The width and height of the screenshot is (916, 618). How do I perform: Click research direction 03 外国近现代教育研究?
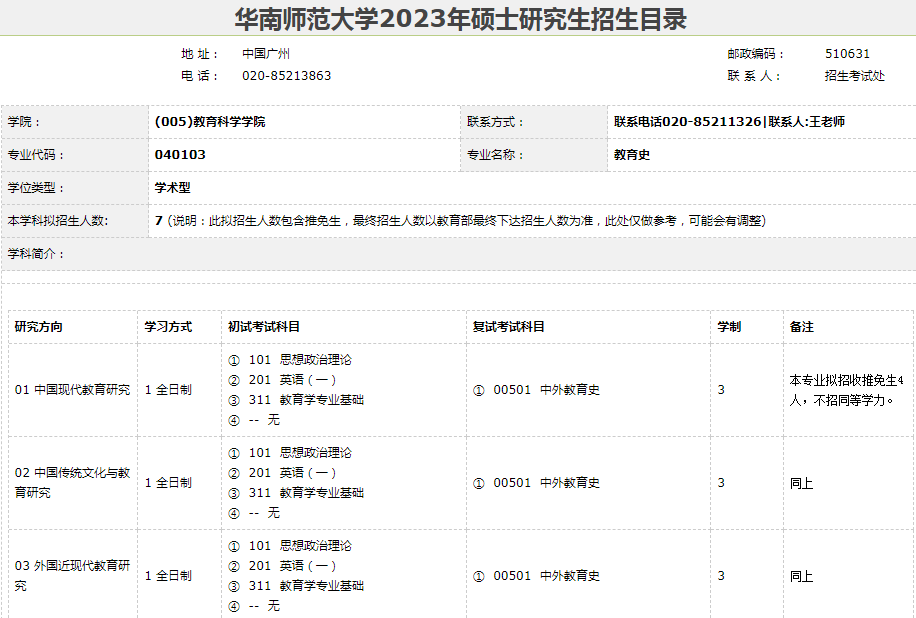[x=72, y=575]
